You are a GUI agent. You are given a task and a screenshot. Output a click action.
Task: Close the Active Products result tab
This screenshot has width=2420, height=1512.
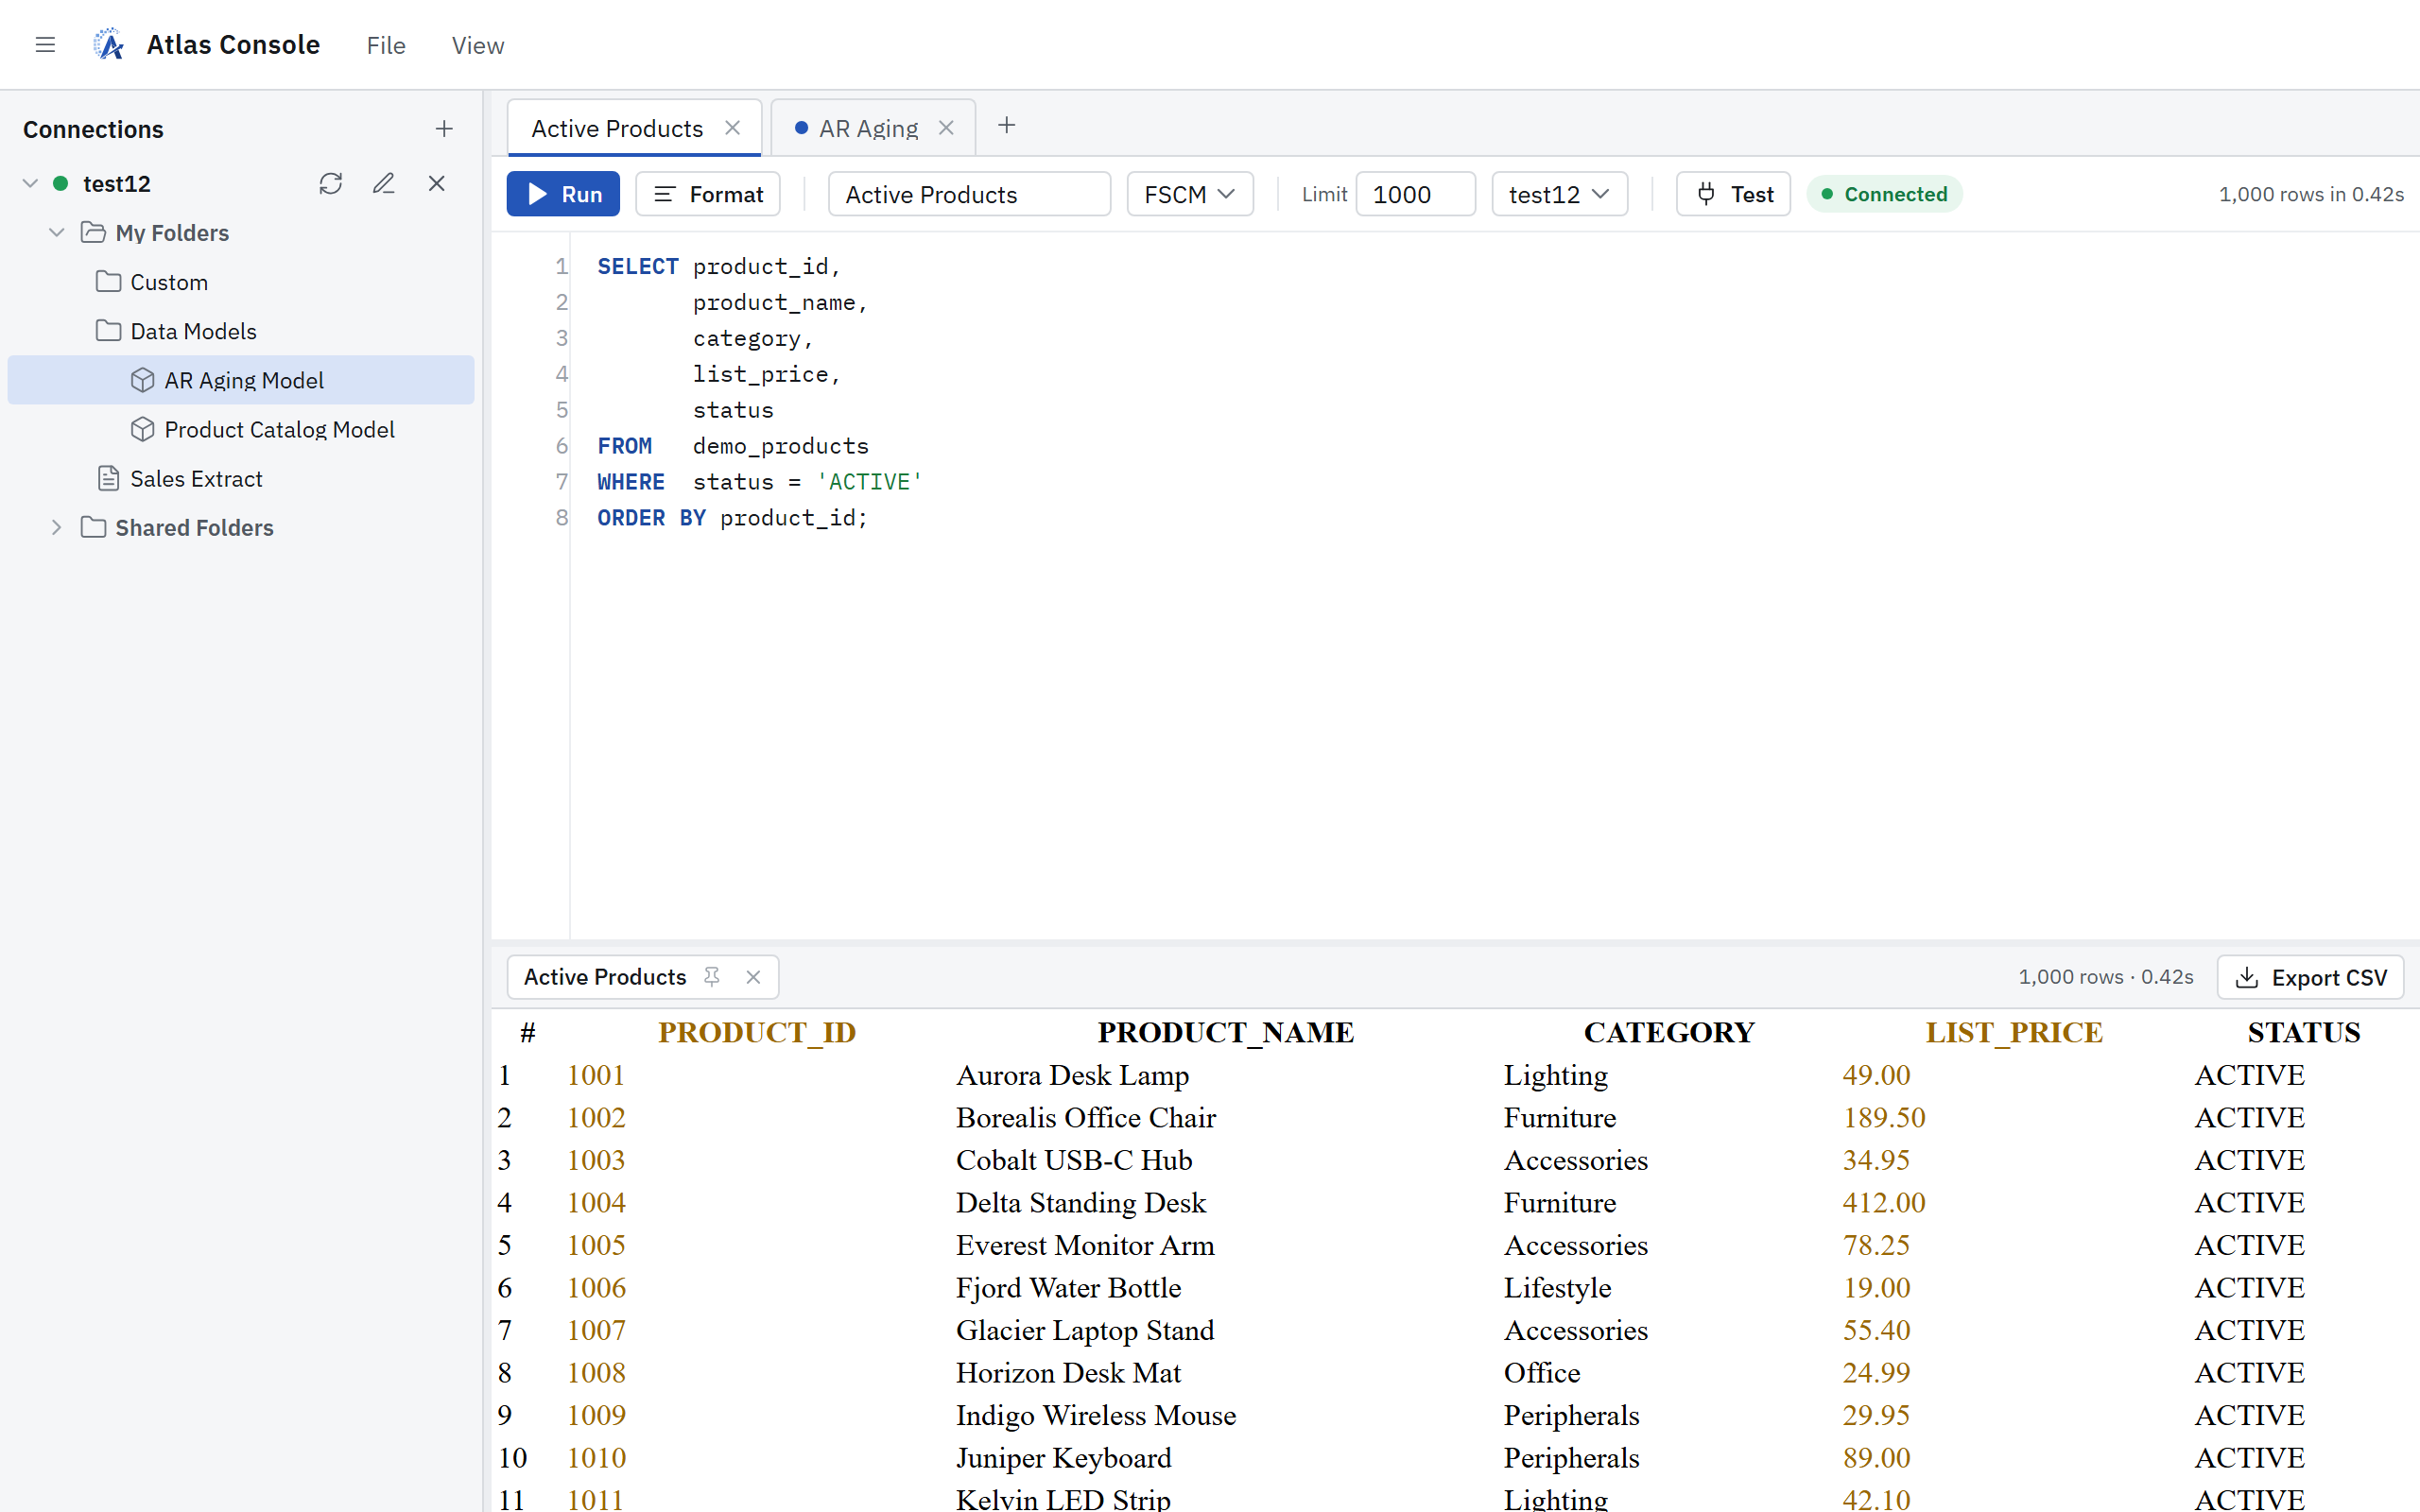click(754, 977)
